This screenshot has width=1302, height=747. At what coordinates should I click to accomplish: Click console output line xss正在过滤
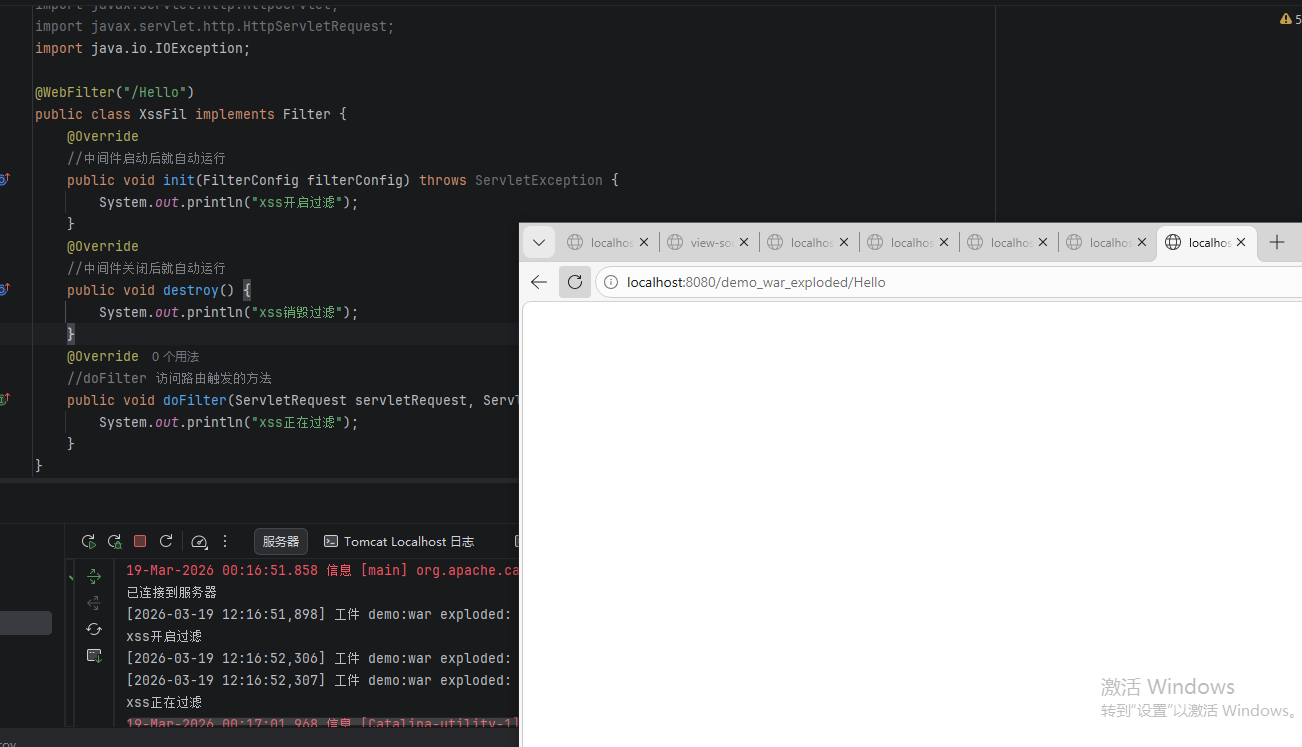(x=164, y=702)
